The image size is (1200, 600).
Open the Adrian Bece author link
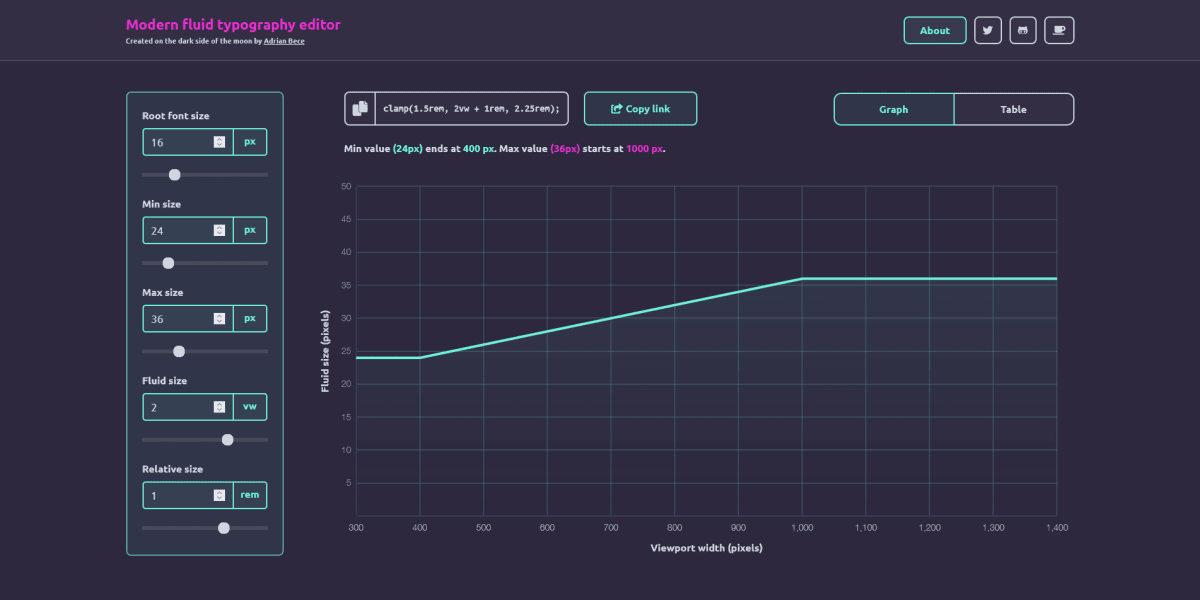point(284,41)
